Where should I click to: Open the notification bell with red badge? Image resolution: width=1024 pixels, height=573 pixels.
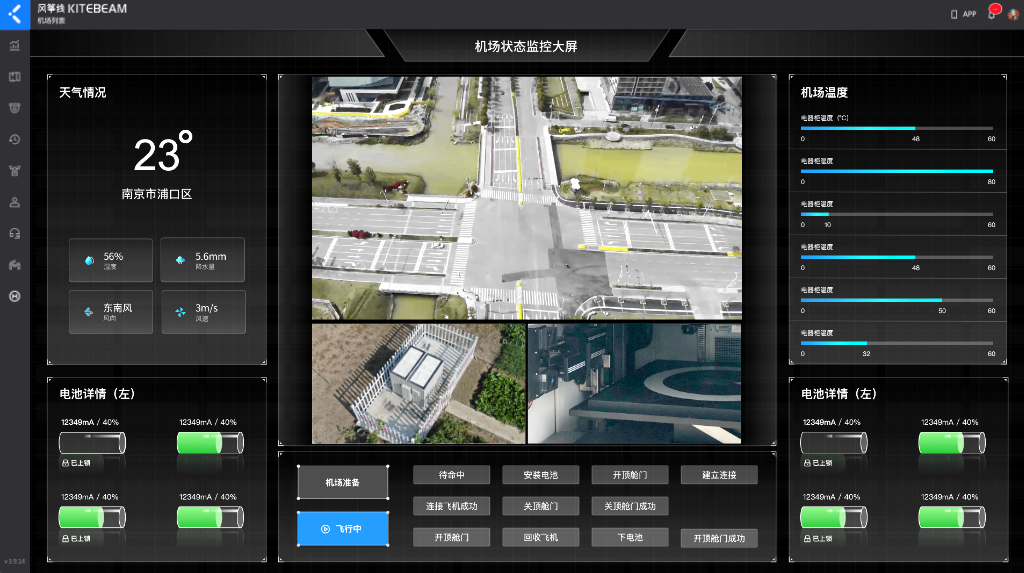992,14
